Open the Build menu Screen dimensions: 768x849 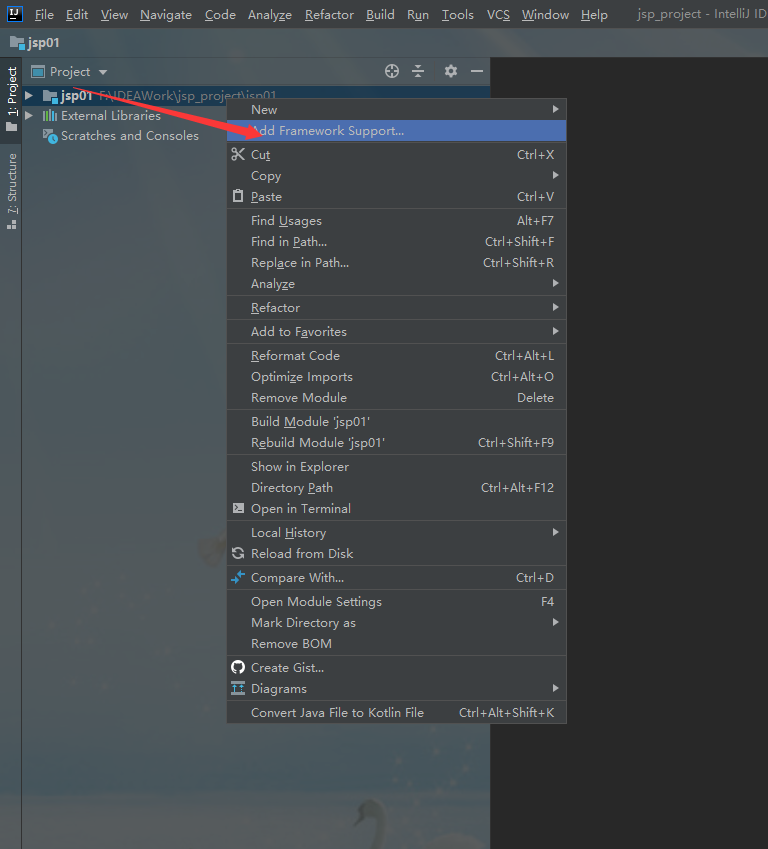point(380,15)
